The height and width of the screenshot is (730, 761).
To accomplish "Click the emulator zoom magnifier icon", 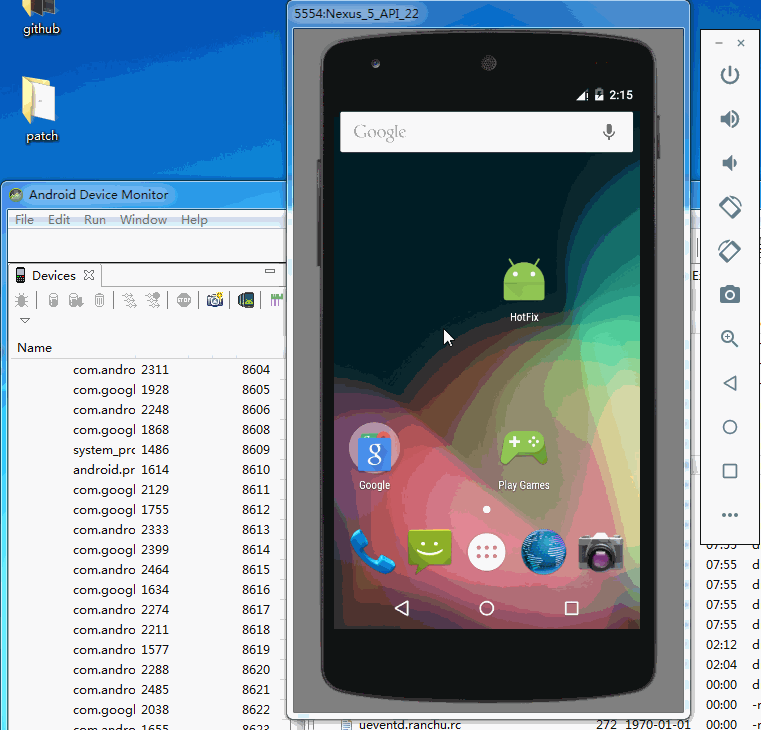I will tap(729, 338).
